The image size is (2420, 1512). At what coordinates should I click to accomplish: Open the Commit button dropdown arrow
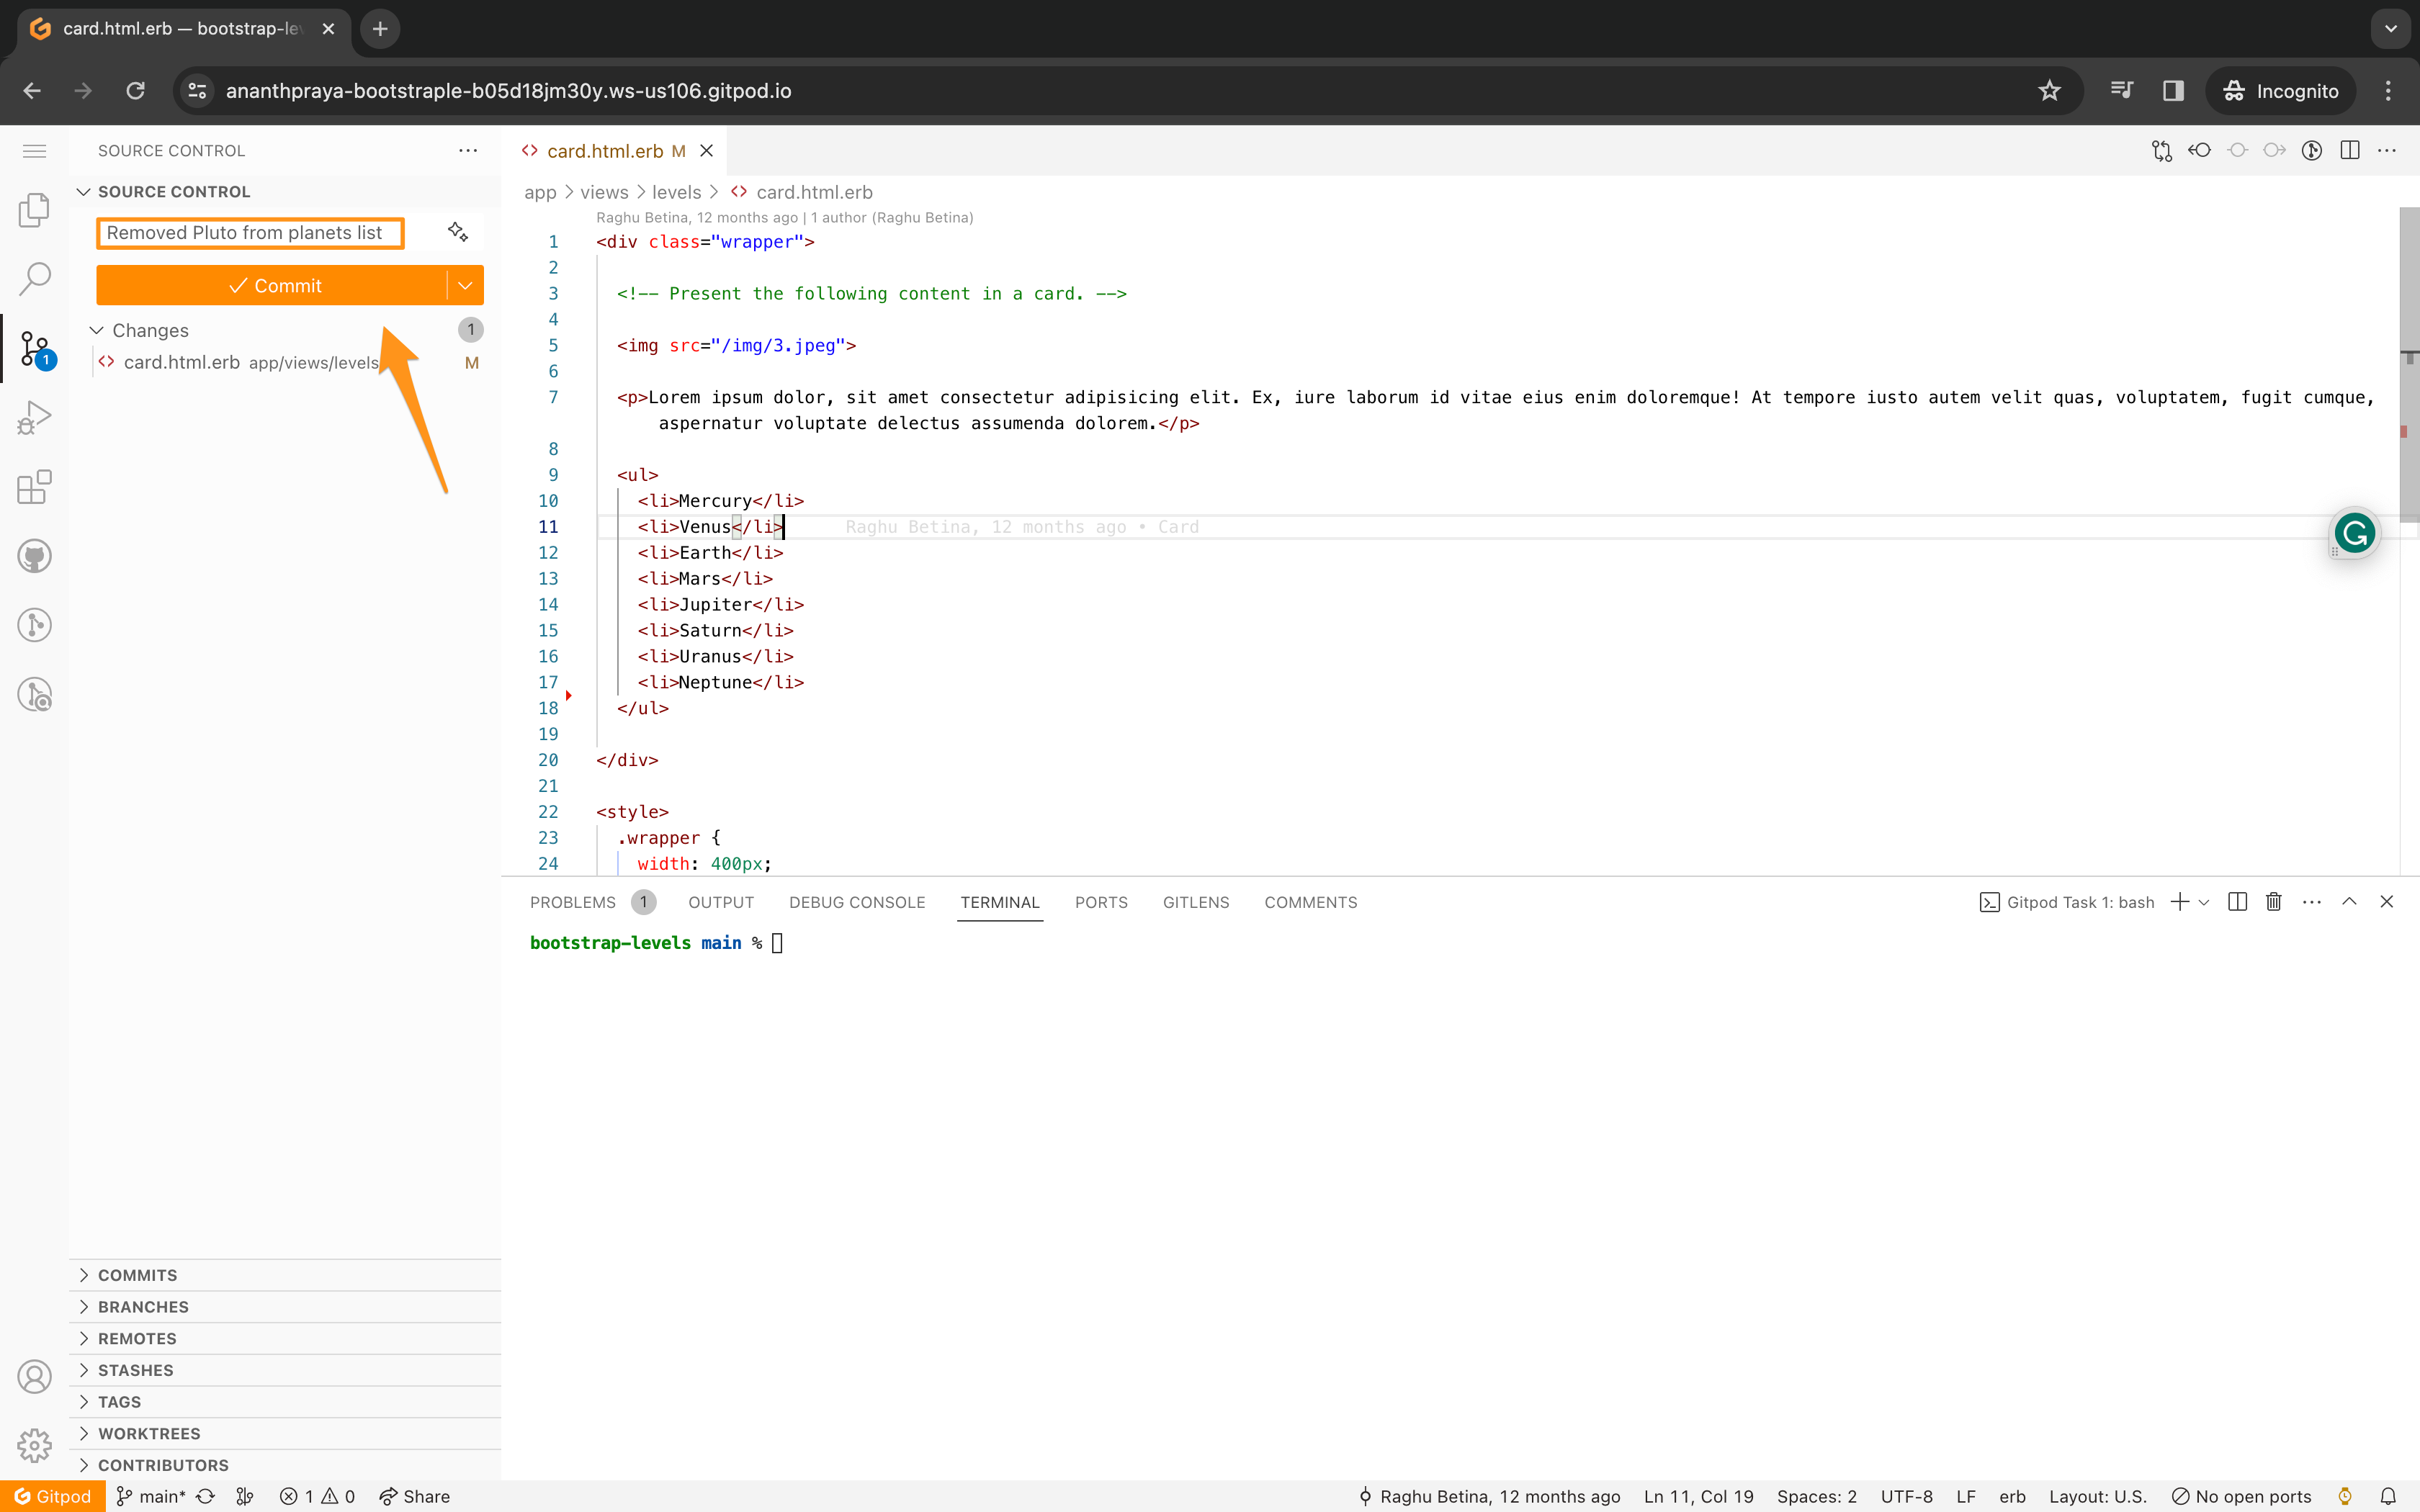465,286
